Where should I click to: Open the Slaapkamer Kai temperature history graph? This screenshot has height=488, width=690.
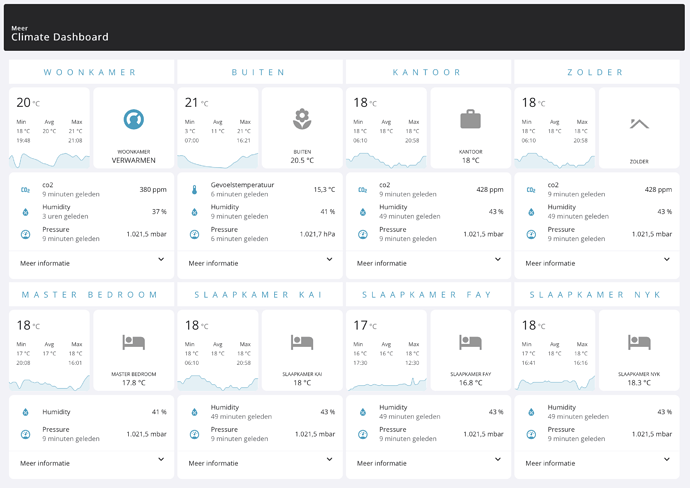point(217,382)
